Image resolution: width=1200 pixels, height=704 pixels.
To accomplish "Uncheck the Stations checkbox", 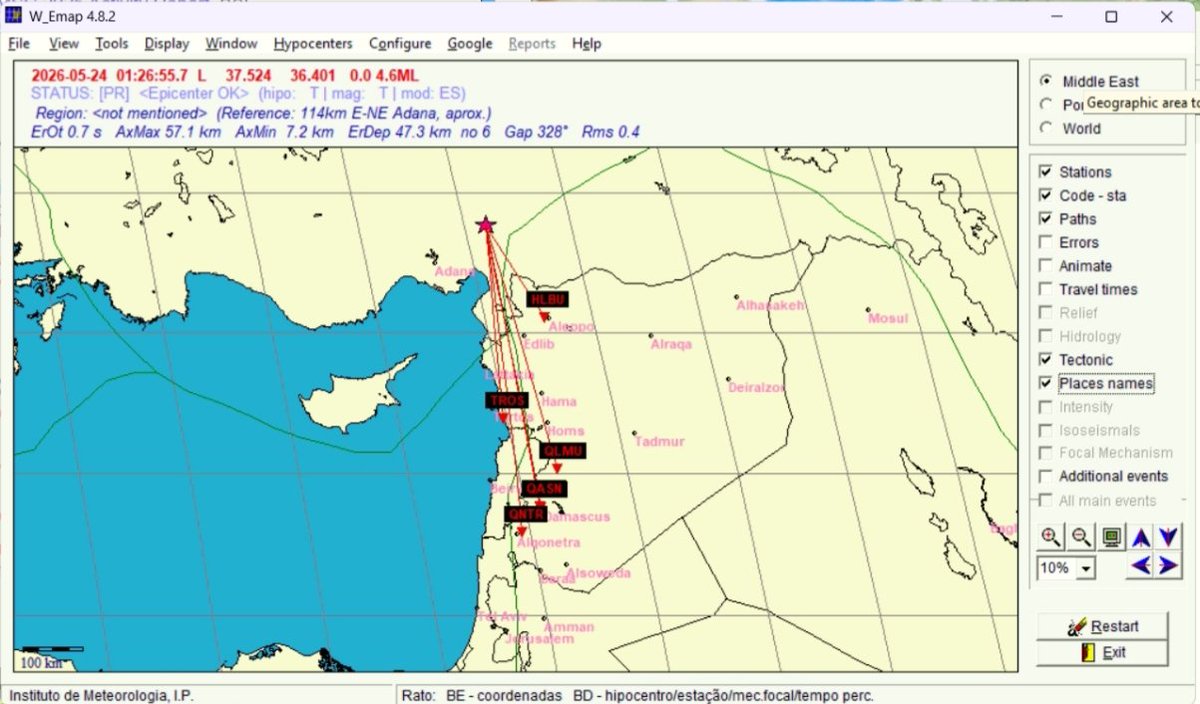I will 1046,172.
